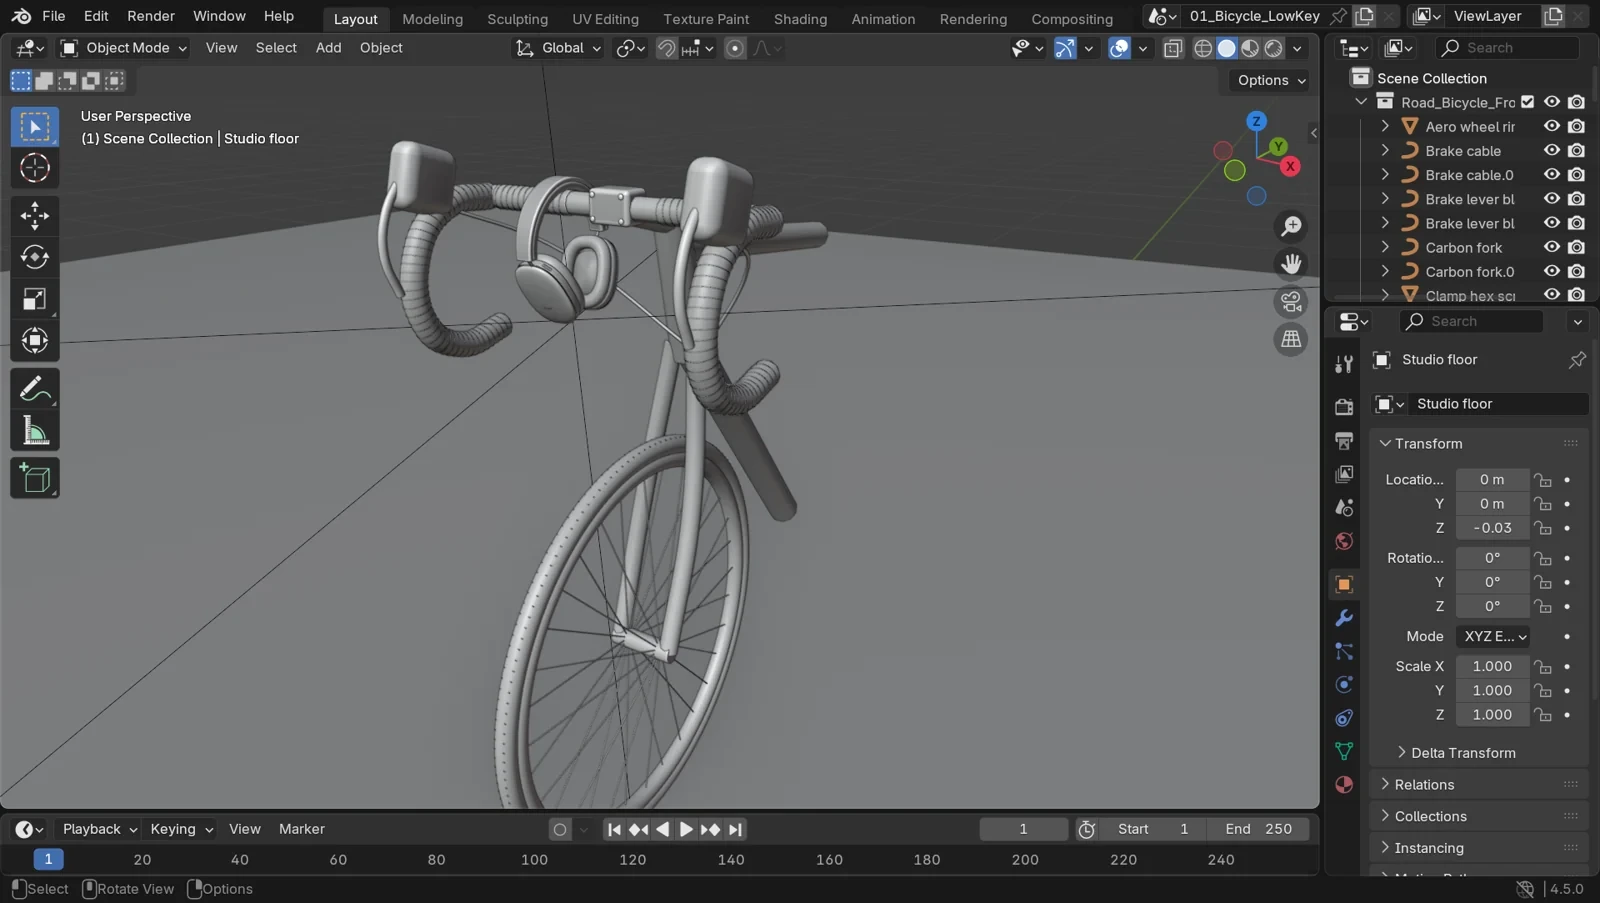This screenshot has height=903, width=1600.
Task: Uncheck the Road_Bicycle_Fro collection checkbox
Action: 1528,102
